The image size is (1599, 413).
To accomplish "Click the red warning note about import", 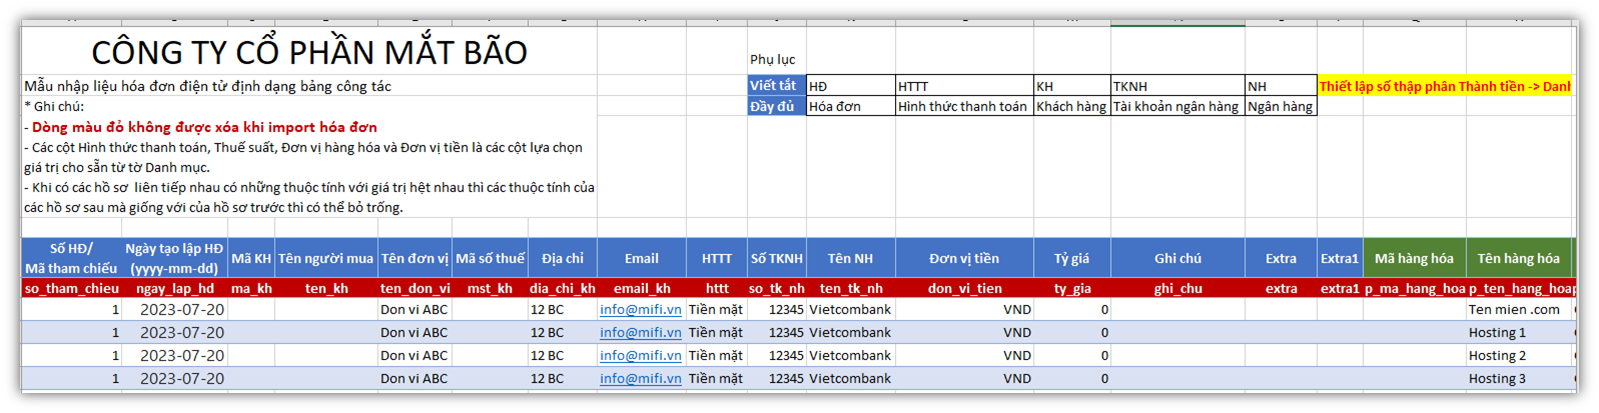I will coord(204,127).
